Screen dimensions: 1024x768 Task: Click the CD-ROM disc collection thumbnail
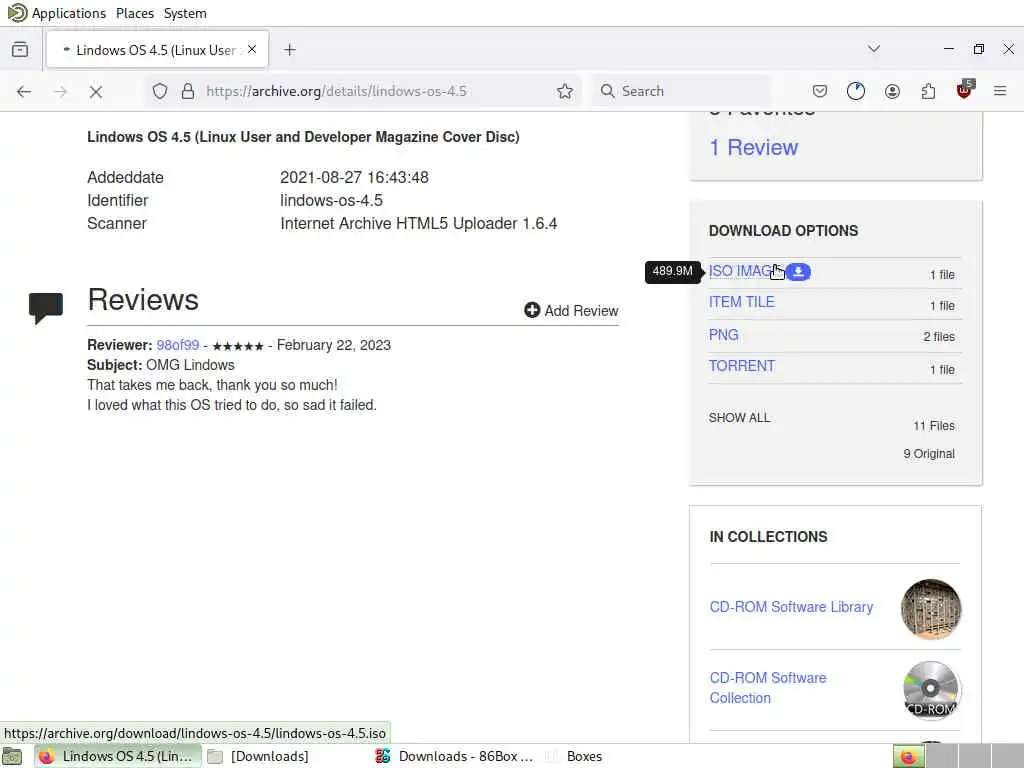tap(931, 690)
